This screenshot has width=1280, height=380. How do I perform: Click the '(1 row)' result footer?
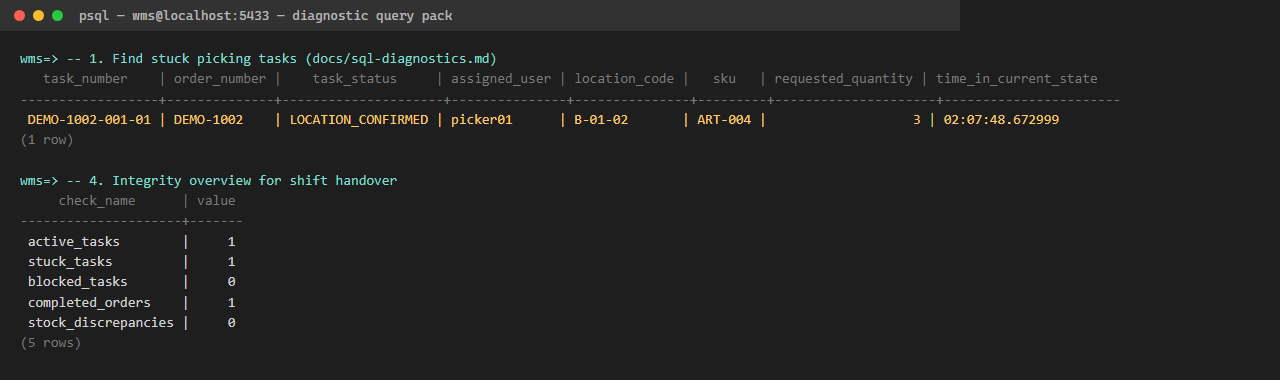point(47,140)
